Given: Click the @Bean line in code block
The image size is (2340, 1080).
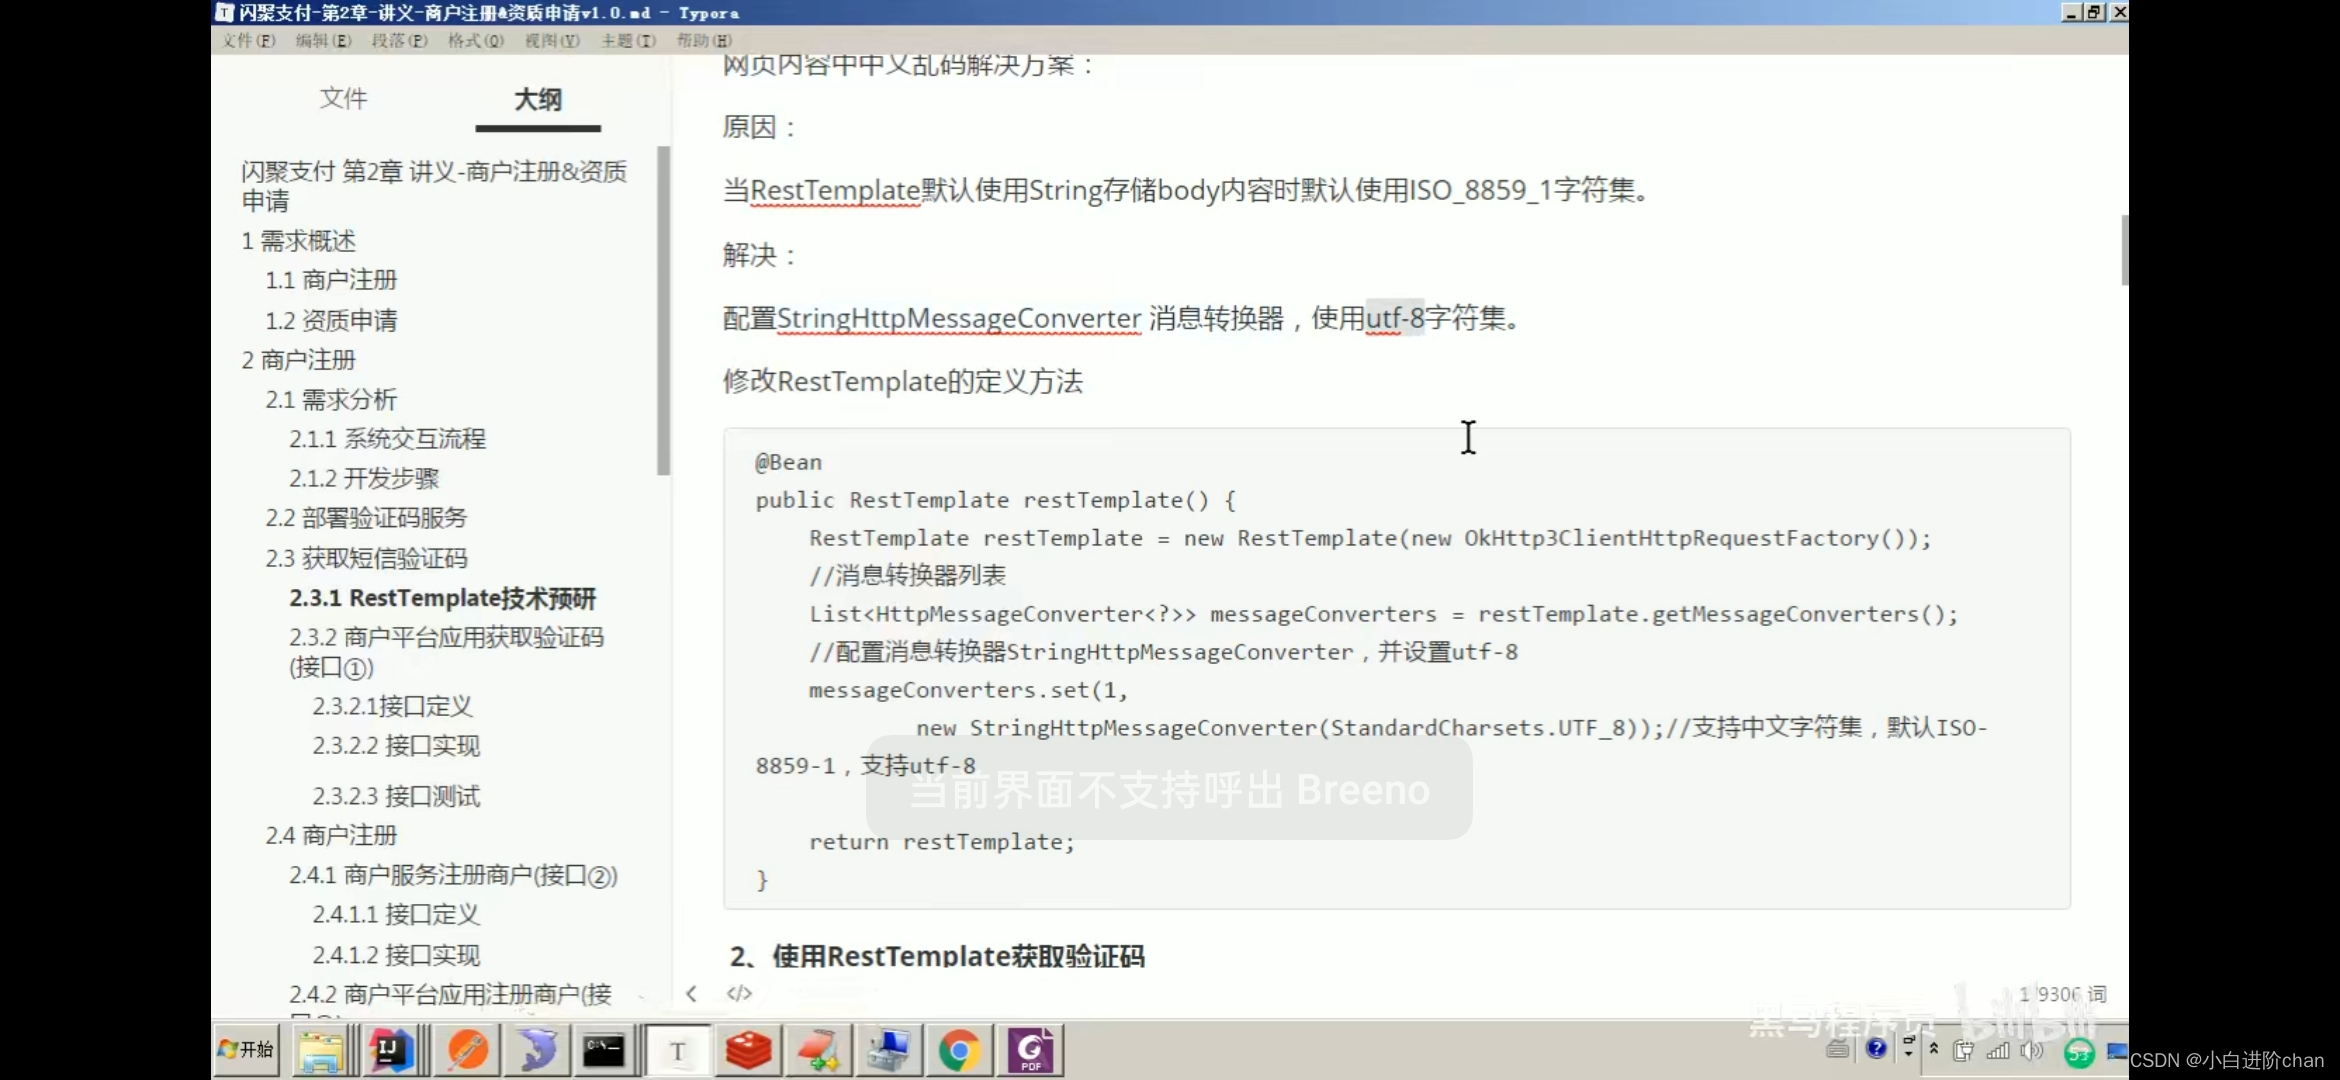Looking at the screenshot, I should tap(788, 462).
